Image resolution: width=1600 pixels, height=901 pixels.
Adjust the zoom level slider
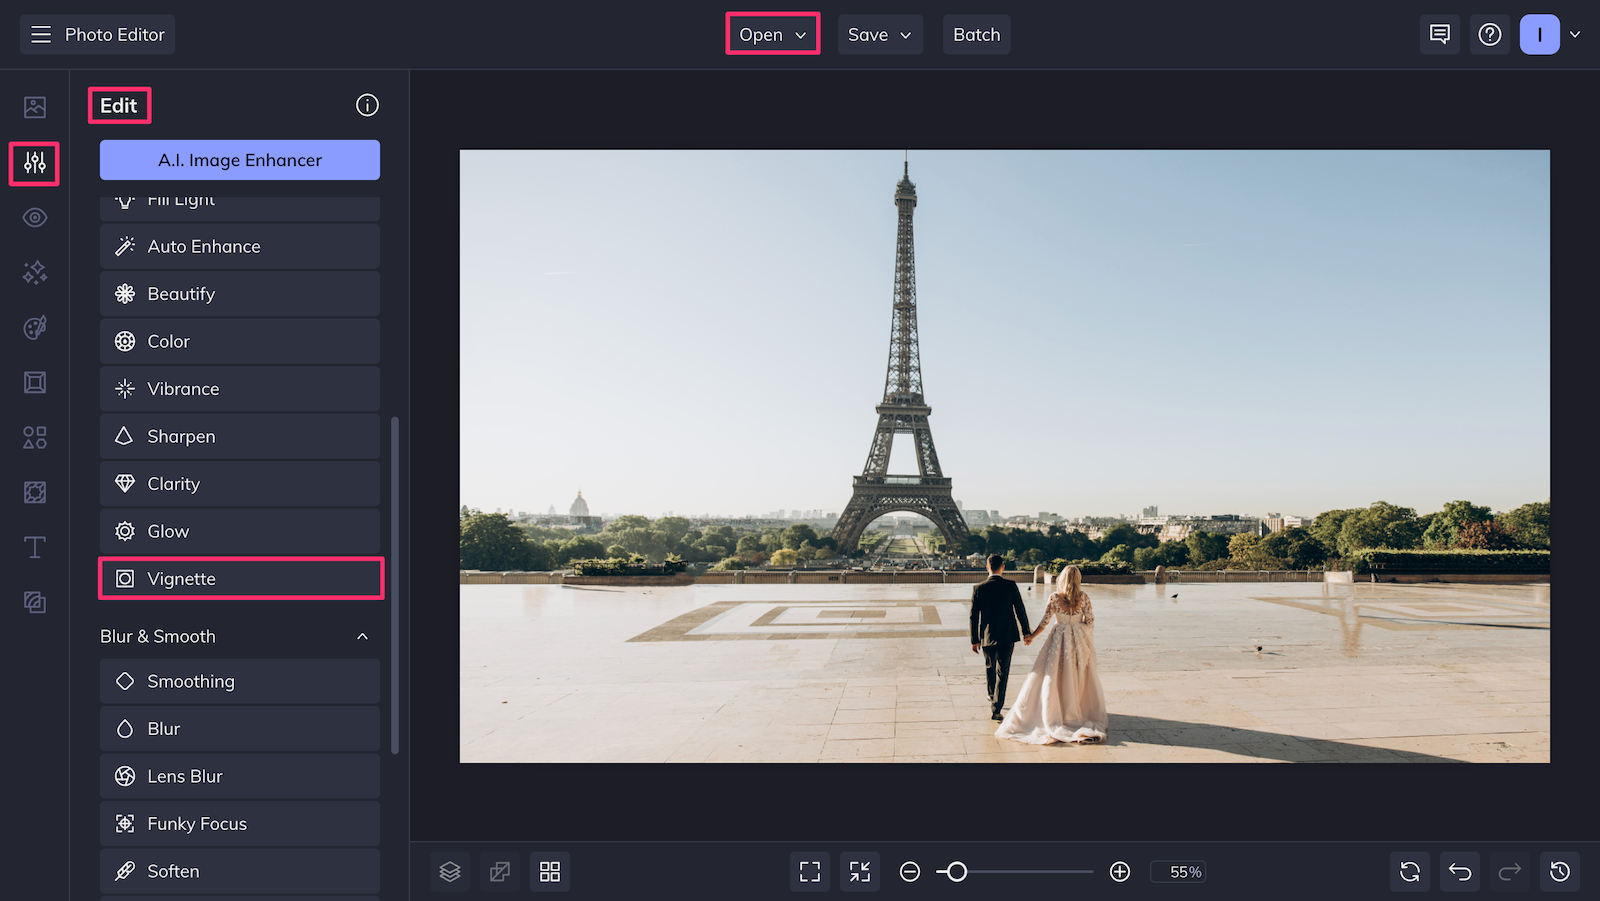(956, 871)
